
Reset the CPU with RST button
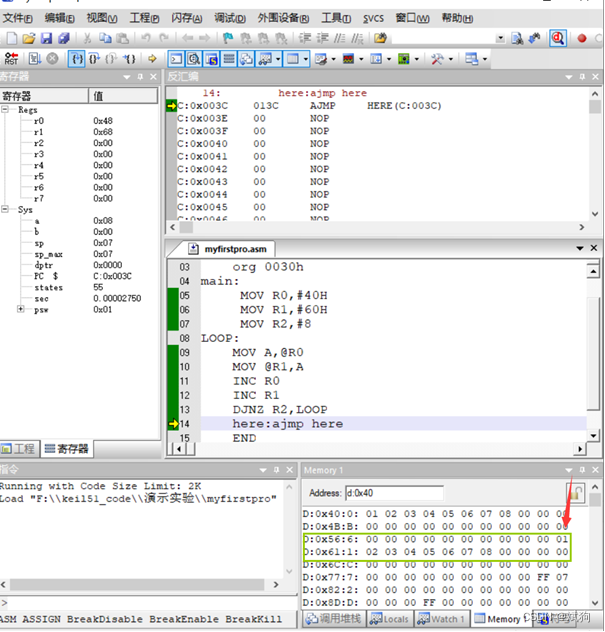pos(11,59)
